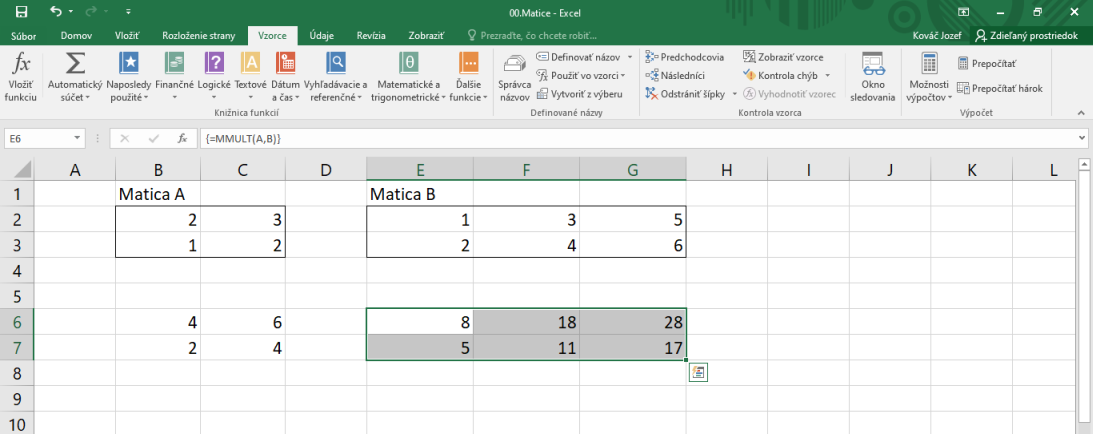Open Okno sledovania watch window
The width and height of the screenshot is (1093, 434).
pyautogui.click(x=873, y=78)
